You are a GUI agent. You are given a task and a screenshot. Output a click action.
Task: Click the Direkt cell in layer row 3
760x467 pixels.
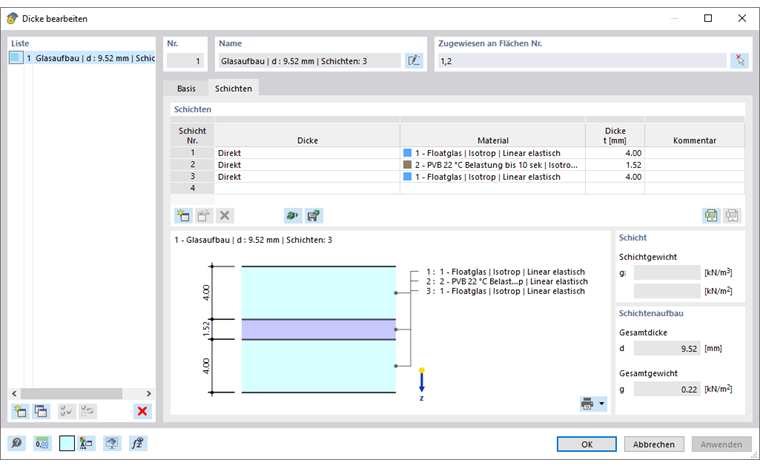point(307,177)
